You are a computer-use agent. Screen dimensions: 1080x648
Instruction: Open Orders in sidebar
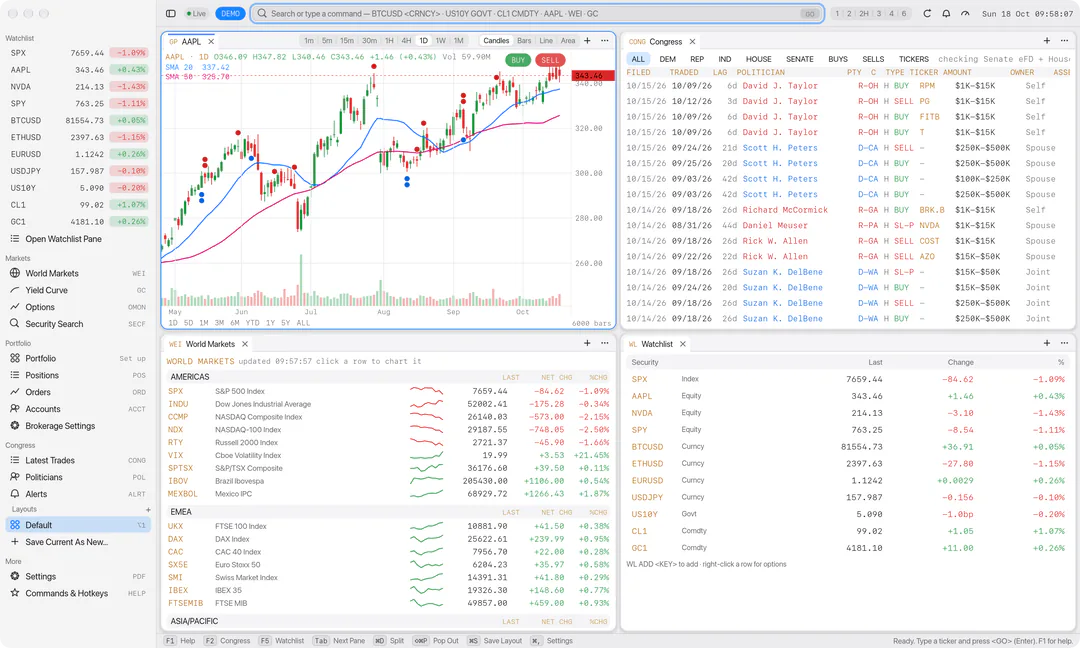tap(78, 392)
